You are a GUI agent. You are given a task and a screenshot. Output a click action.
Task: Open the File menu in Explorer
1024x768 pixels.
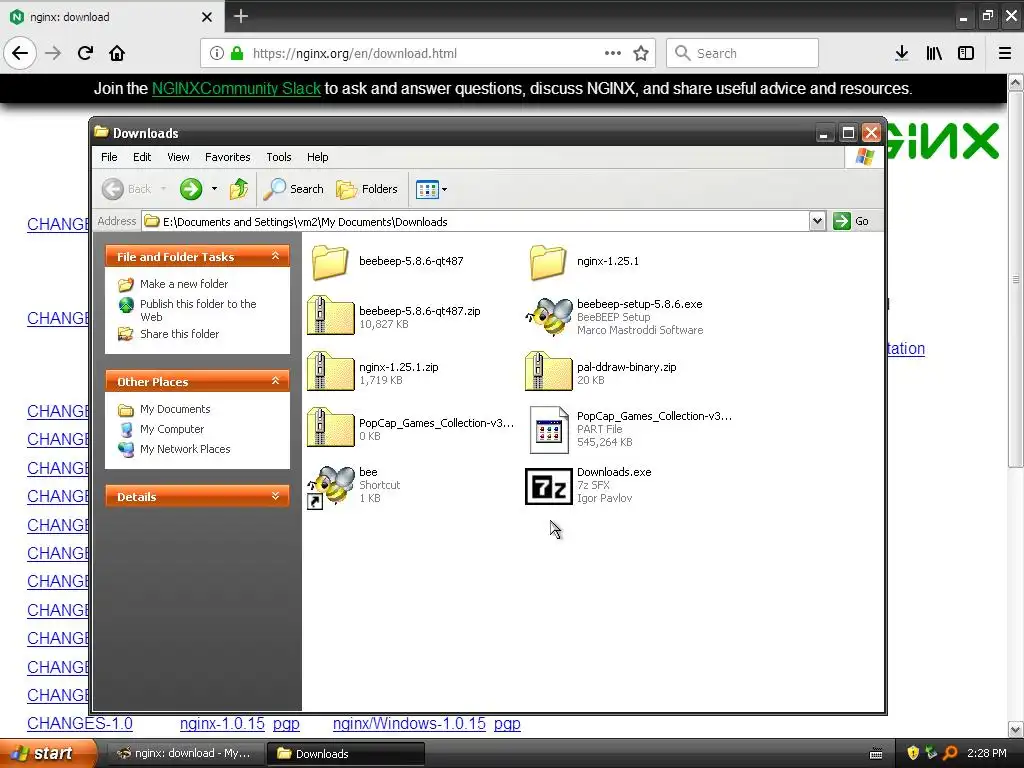point(109,157)
